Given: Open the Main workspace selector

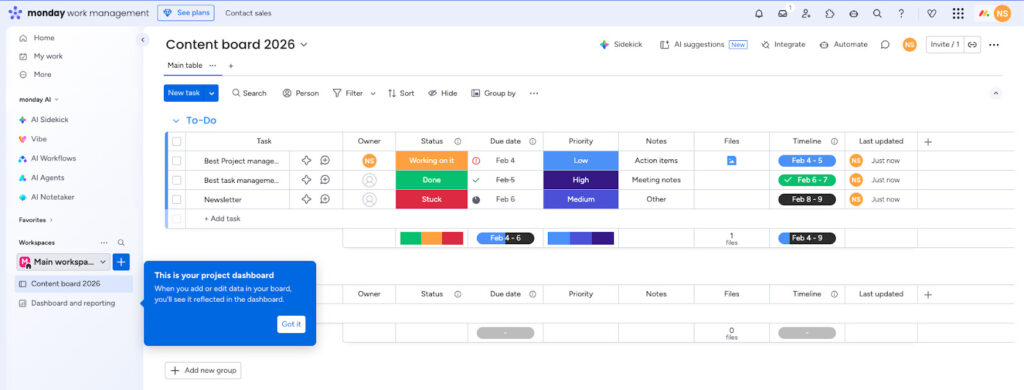Looking at the screenshot, I should click(x=63, y=262).
